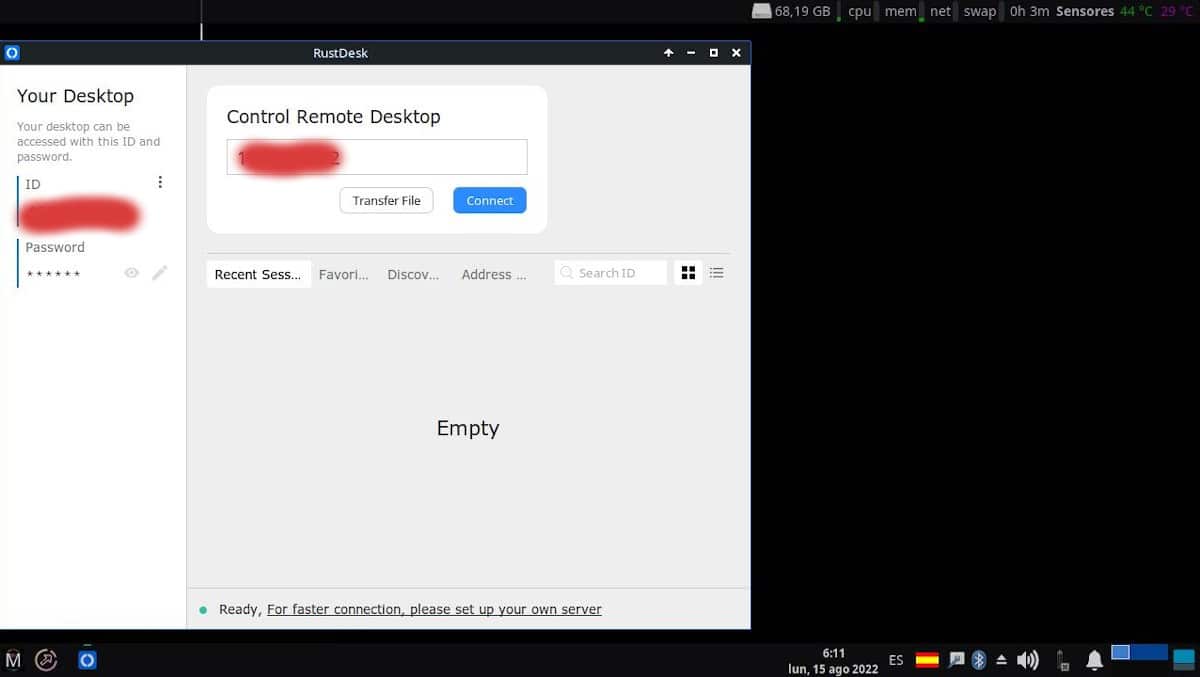Open the notifications bell icon

coord(1095,660)
